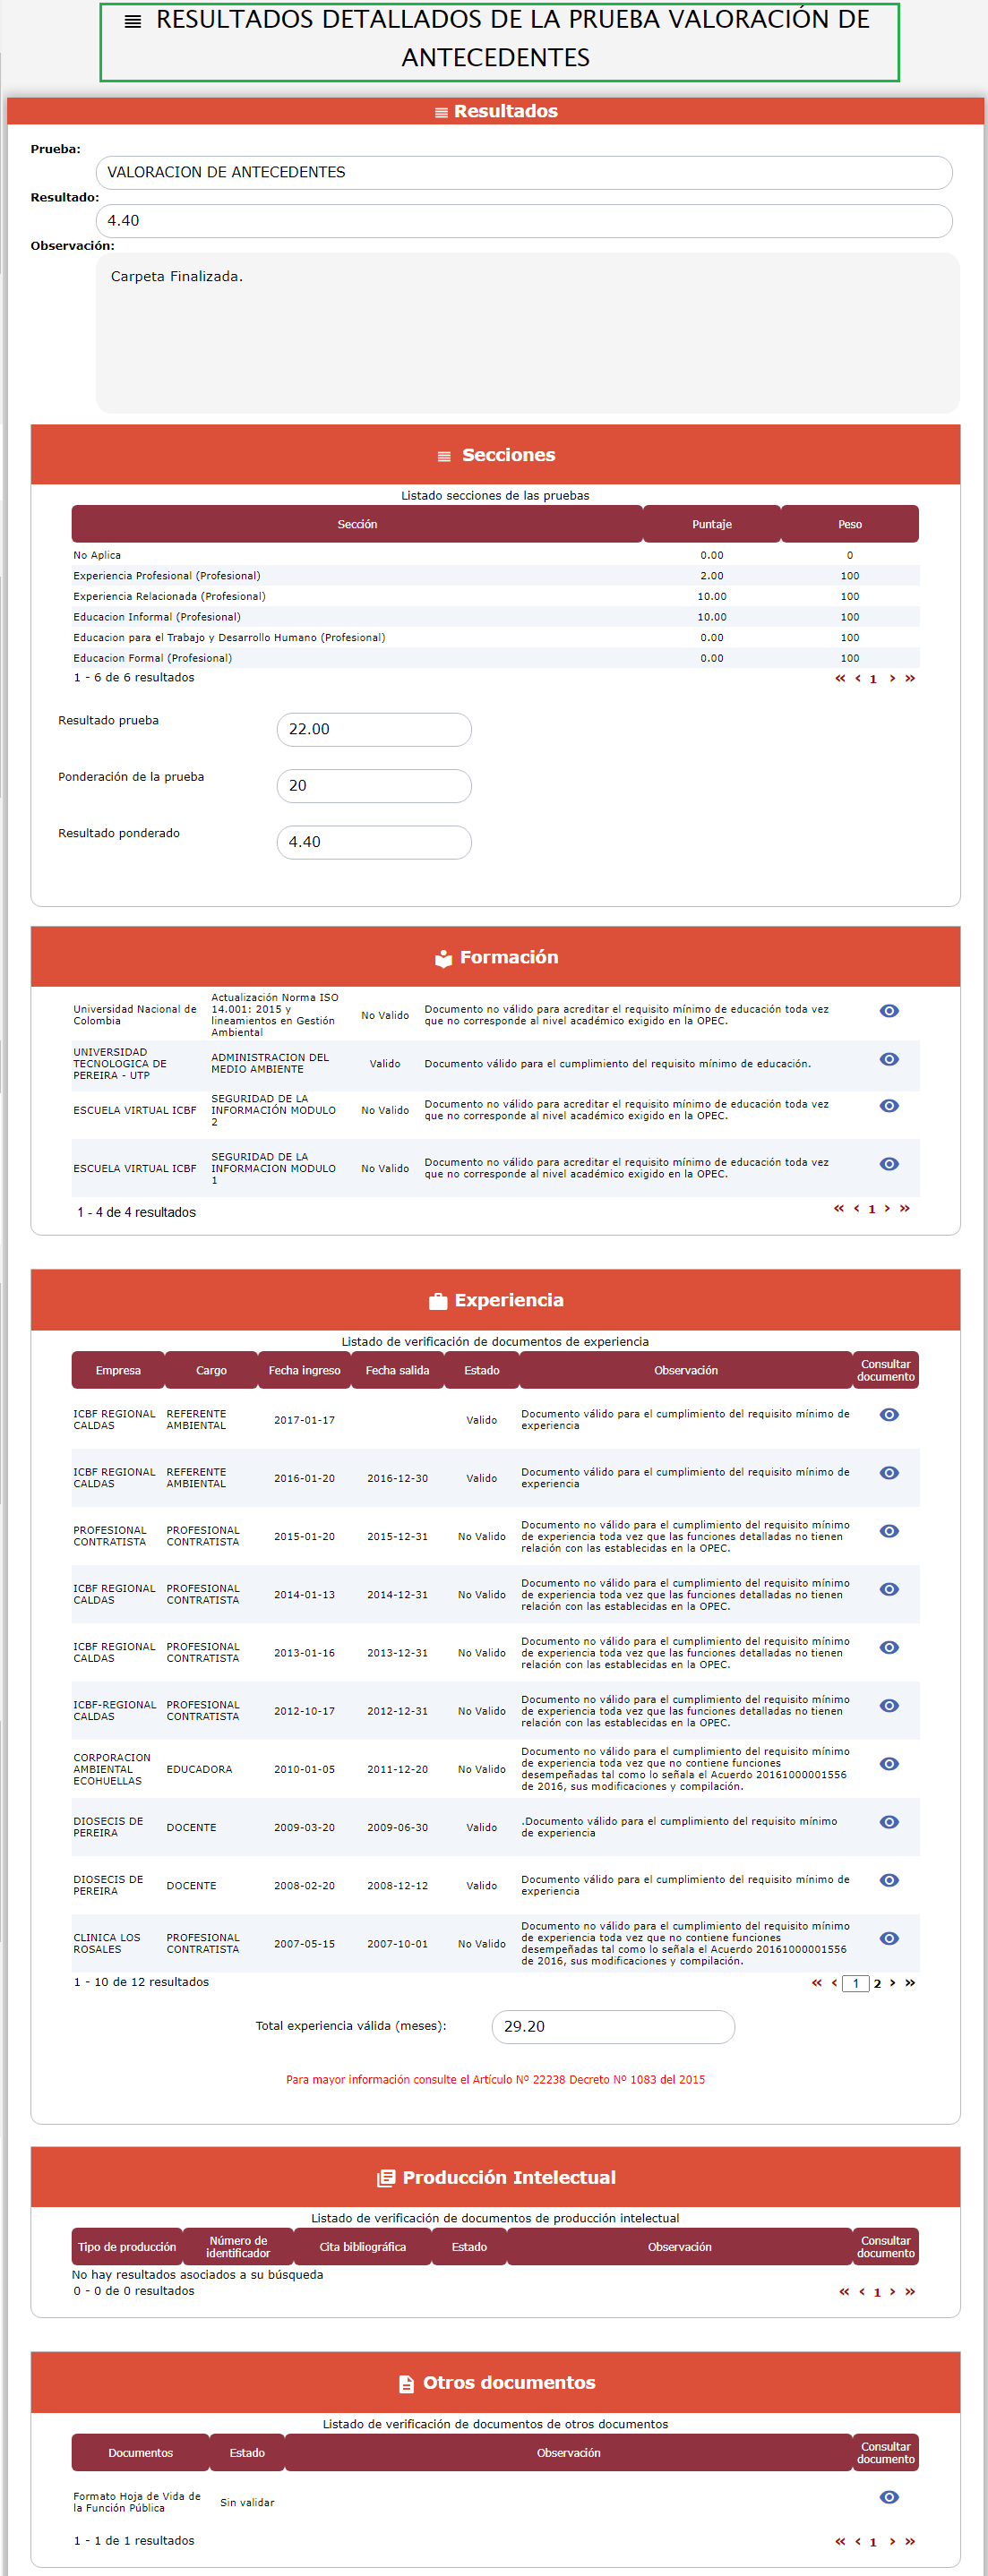988x2576 pixels.
Task: Jump to last page of experience list
Action: [910, 1983]
